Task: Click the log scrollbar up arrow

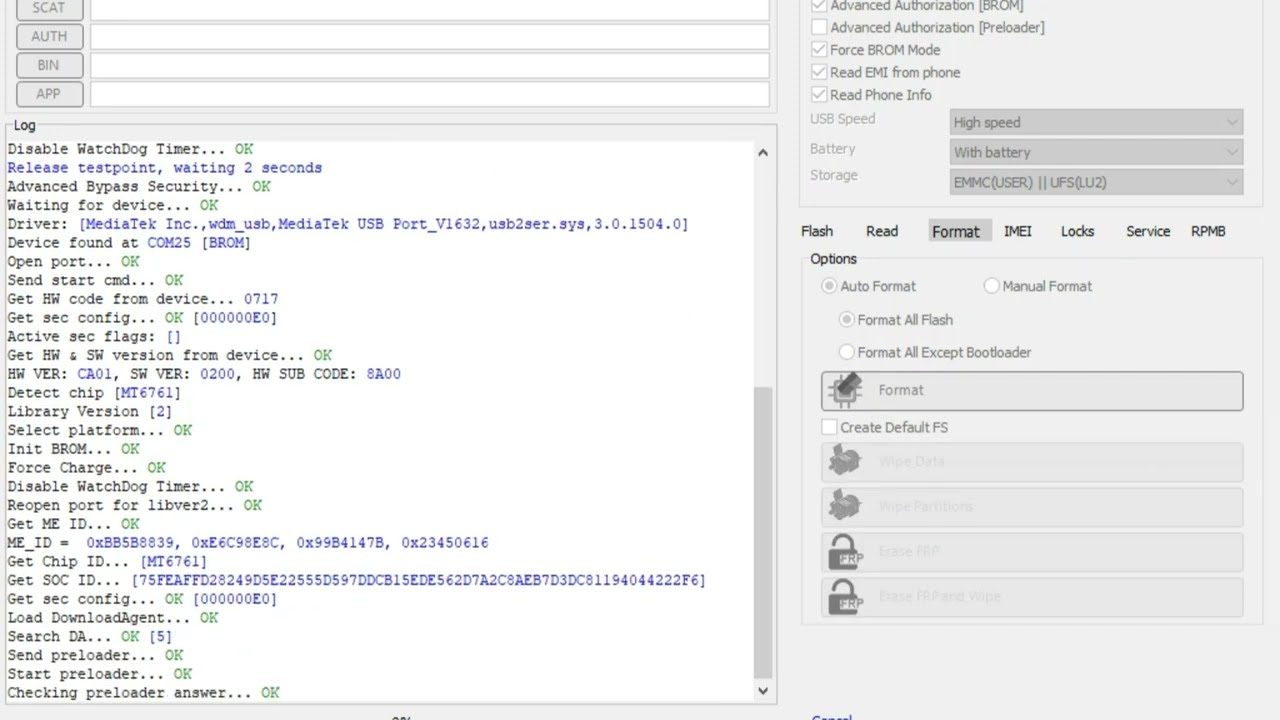Action: 763,152
